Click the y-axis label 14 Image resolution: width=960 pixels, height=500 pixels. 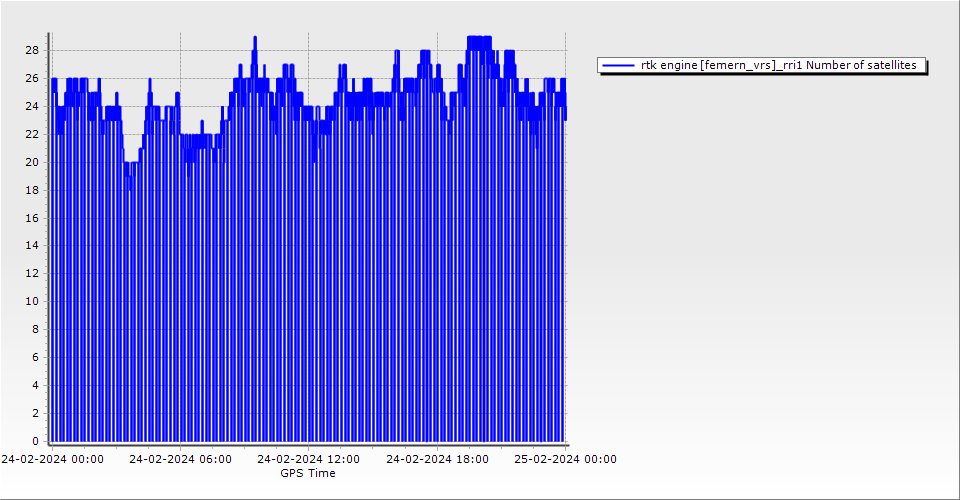click(32, 245)
